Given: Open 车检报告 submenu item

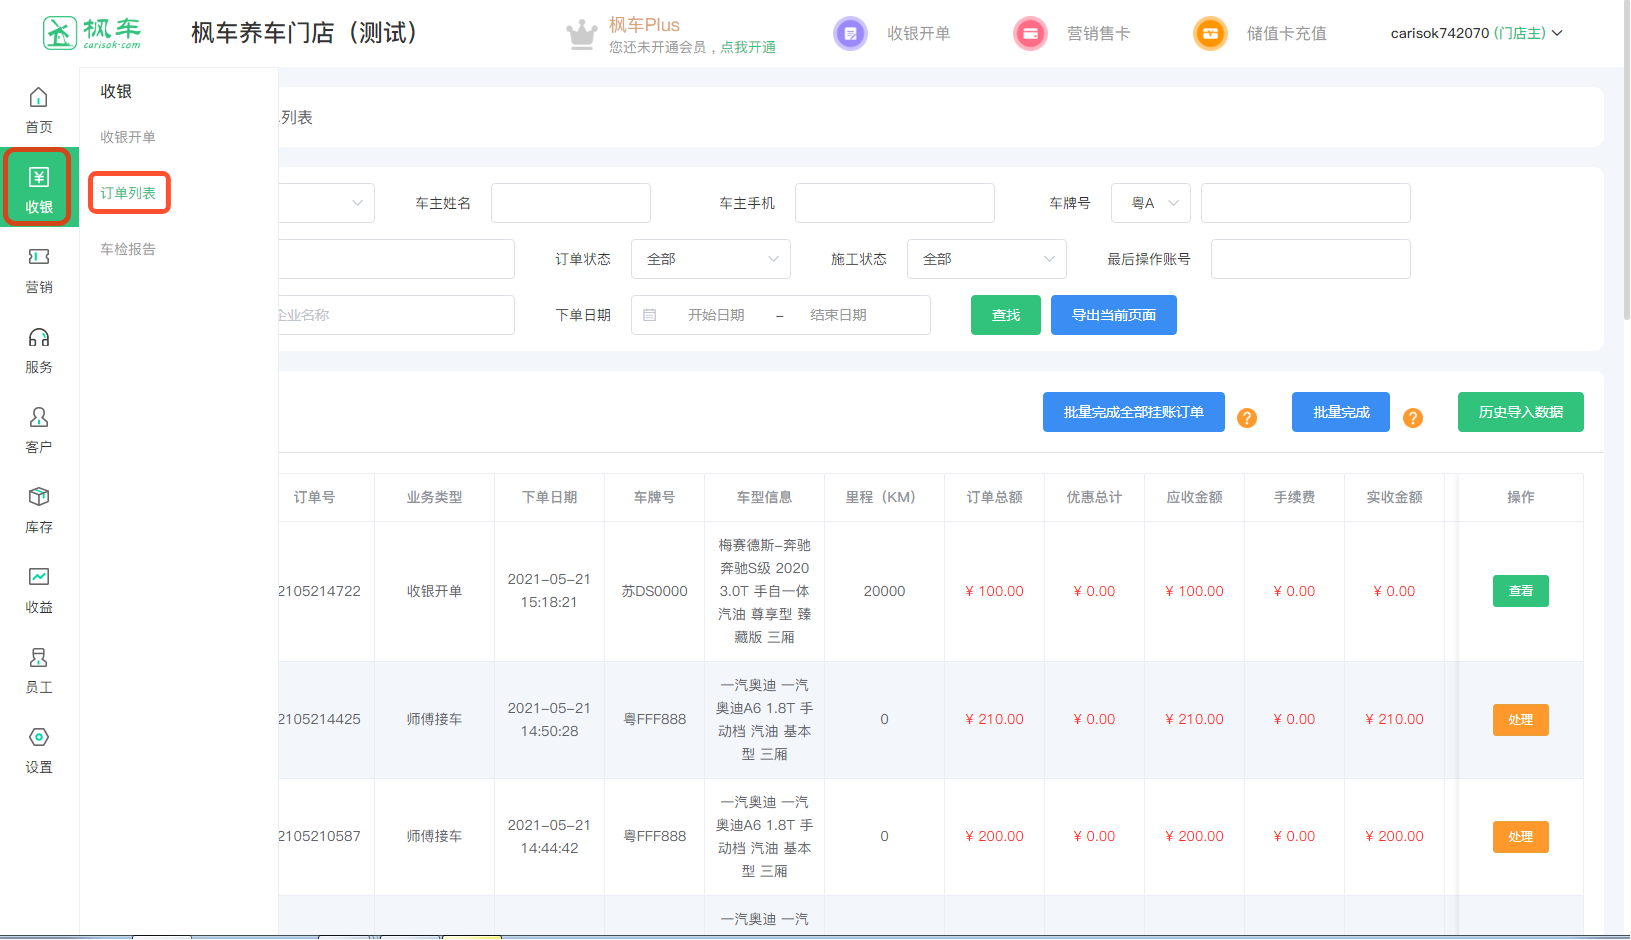Looking at the screenshot, I should [x=128, y=249].
